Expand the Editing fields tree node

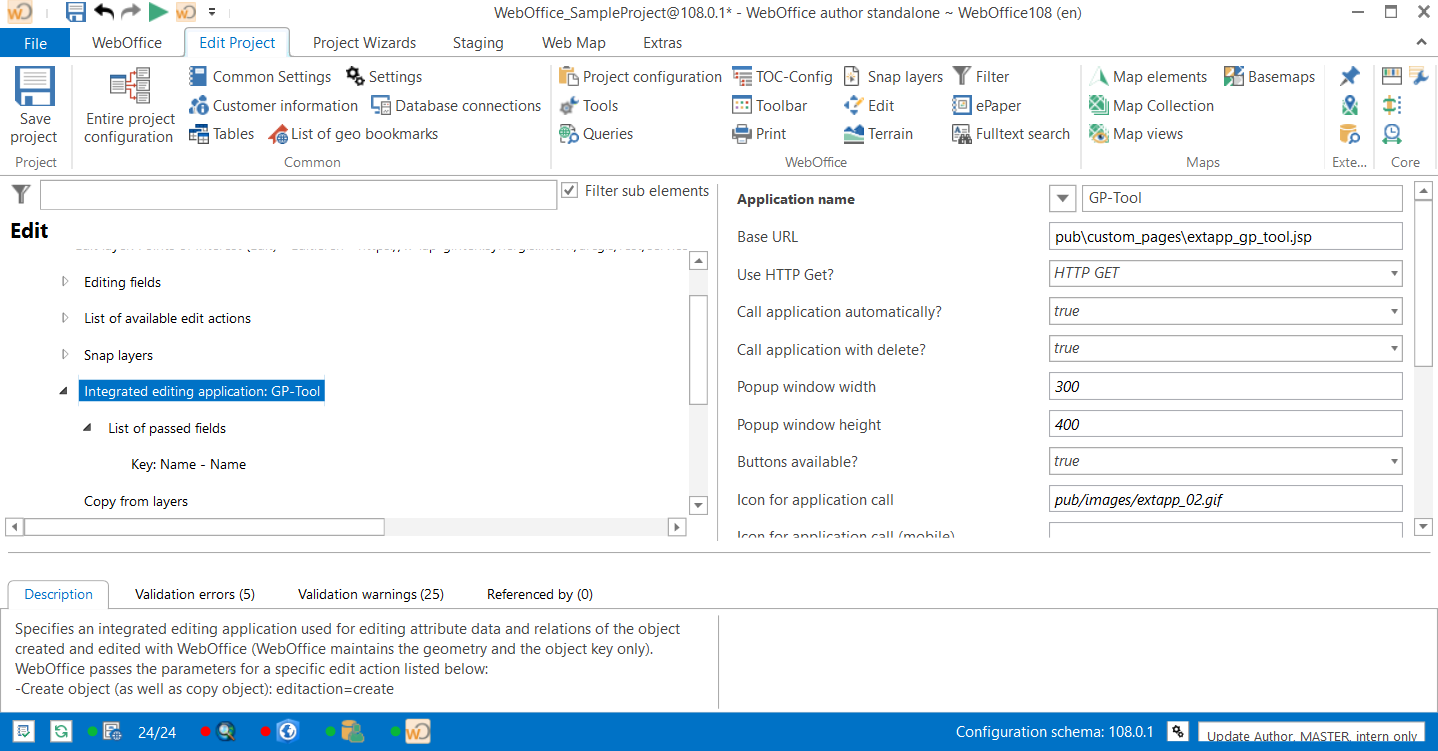(64, 282)
